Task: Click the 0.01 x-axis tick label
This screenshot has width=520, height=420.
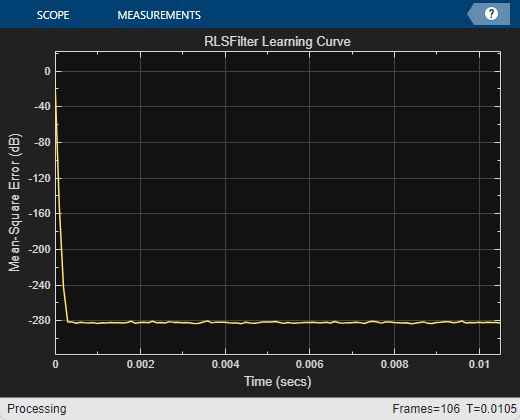Action: tap(479, 364)
